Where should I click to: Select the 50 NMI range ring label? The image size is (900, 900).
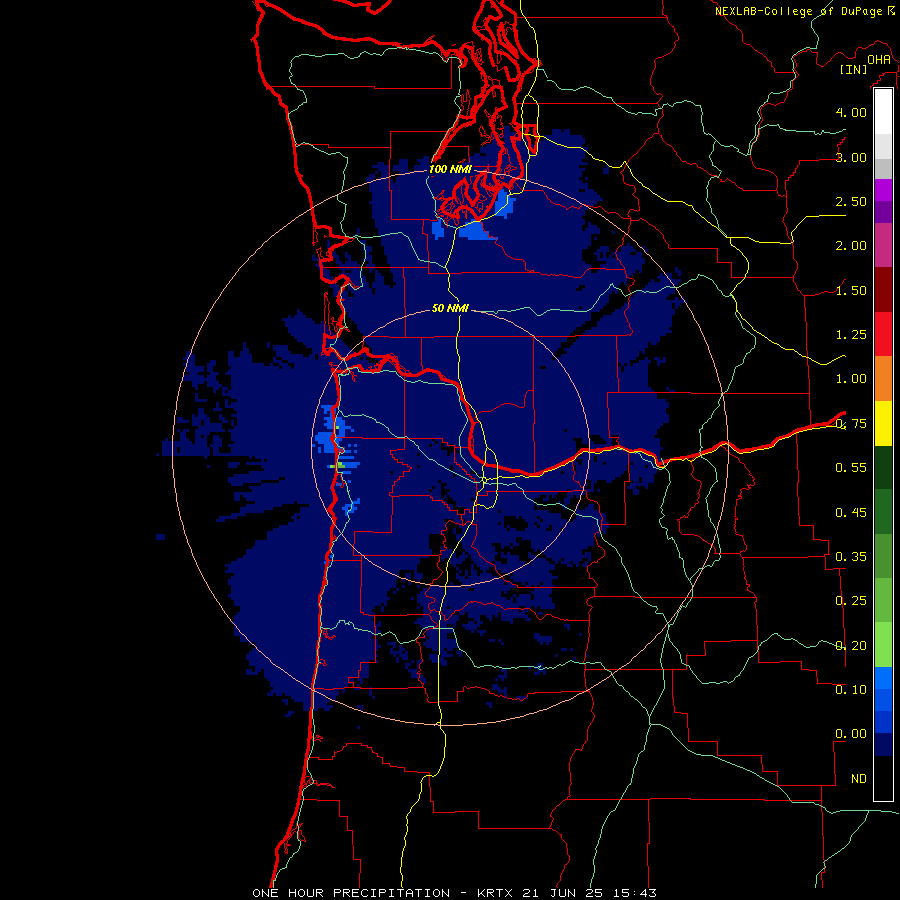450,308
